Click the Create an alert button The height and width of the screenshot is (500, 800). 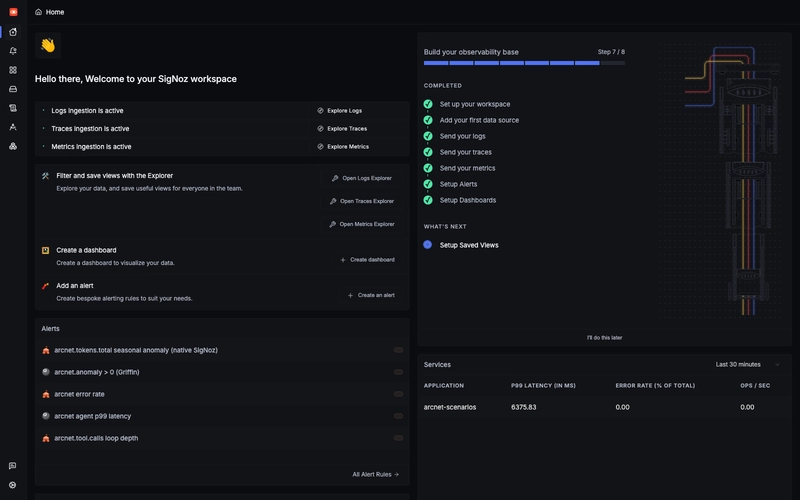point(371,295)
